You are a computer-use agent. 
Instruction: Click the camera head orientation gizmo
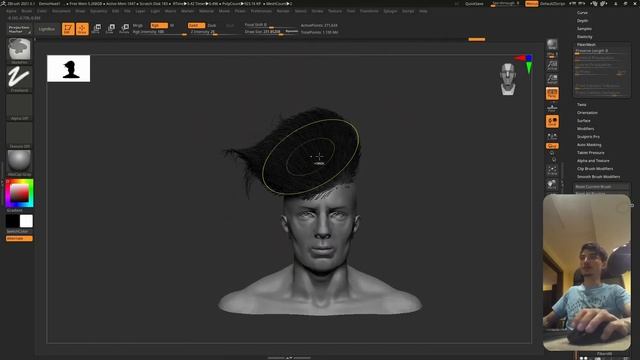508,79
